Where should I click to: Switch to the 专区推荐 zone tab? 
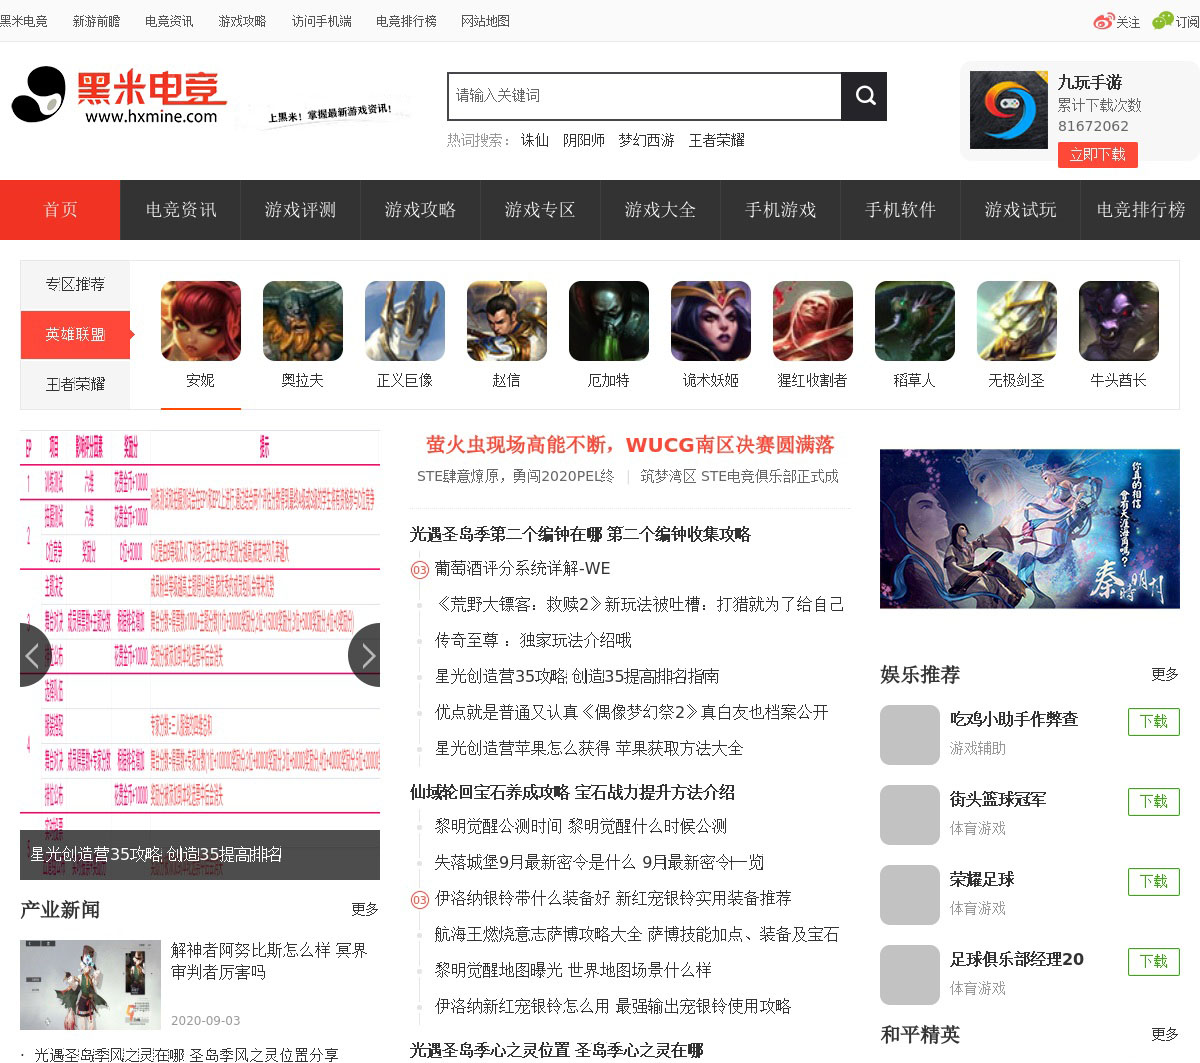pyautogui.click(x=75, y=284)
